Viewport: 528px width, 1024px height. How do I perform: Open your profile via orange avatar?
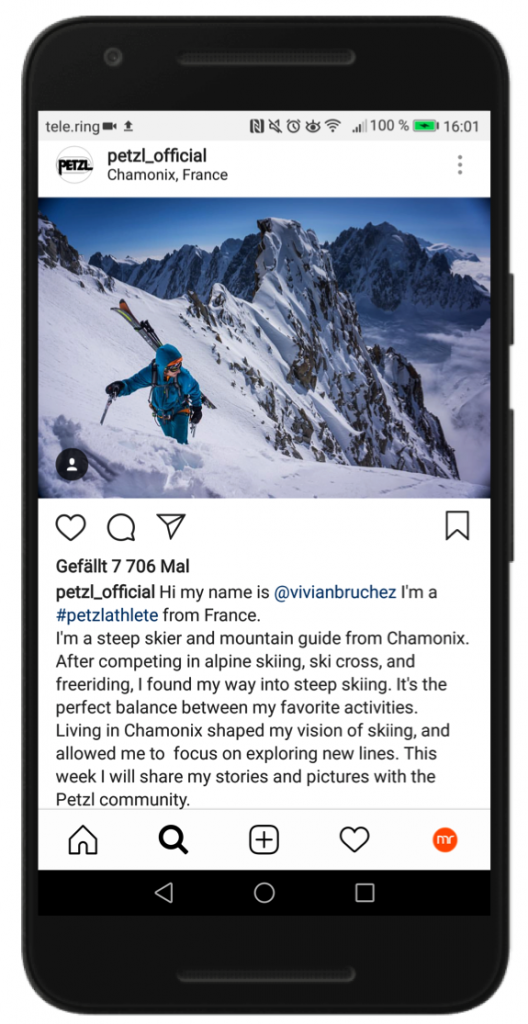point(445,840)
